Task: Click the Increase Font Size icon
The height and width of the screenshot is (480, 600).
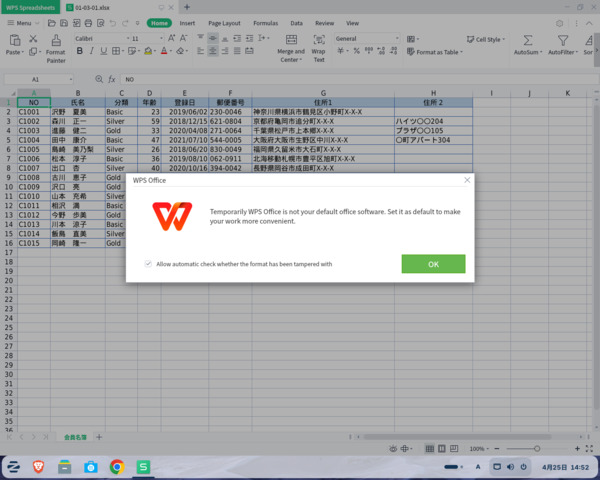Action: 171,38
